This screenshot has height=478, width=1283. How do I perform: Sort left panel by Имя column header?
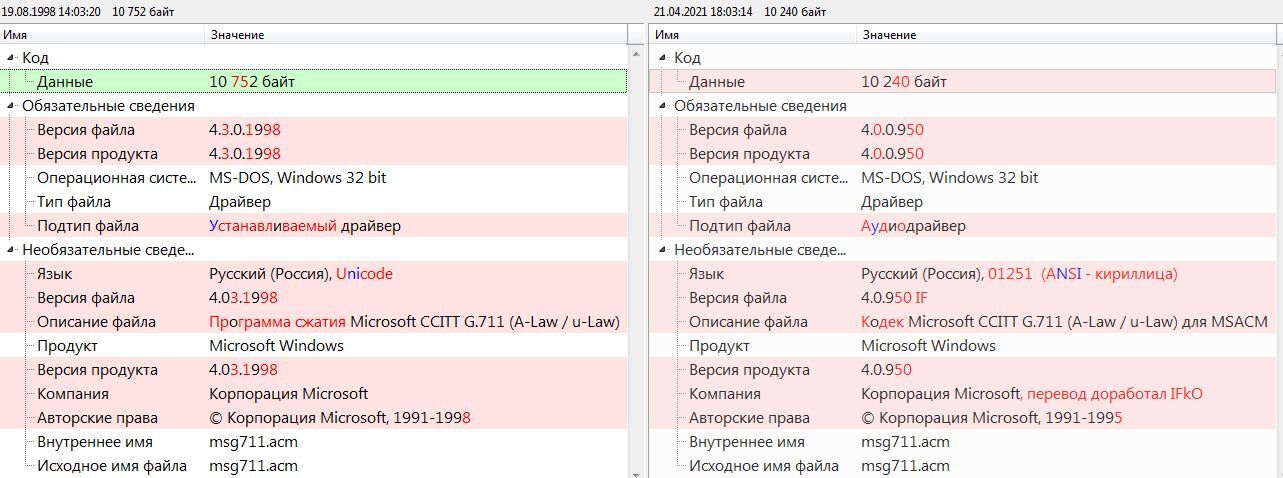tap(103, 35)
